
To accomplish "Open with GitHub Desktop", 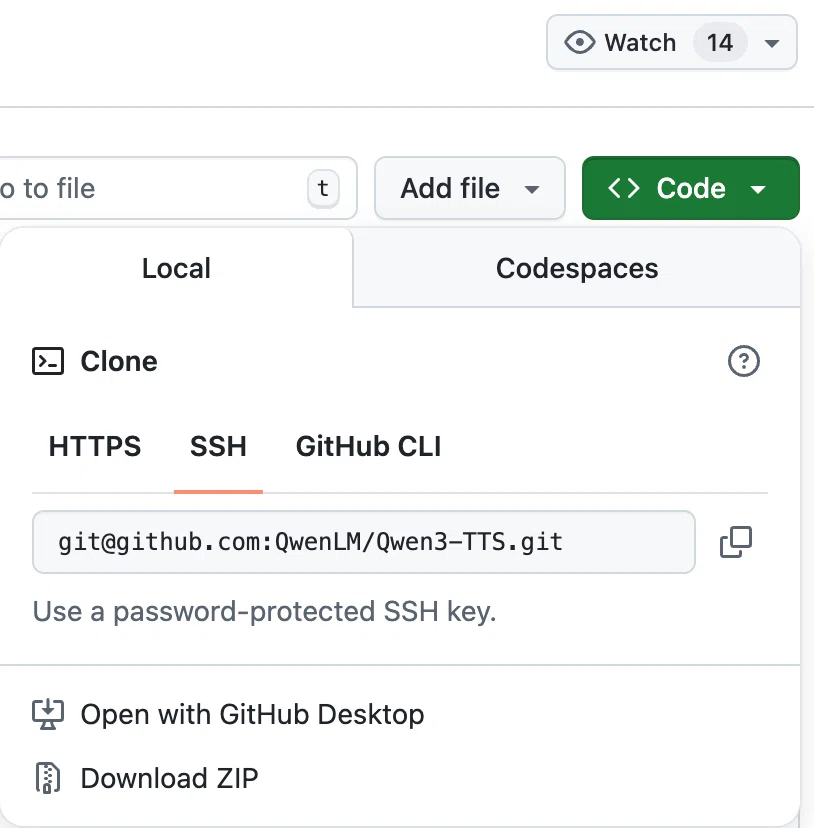I will pyautogui.click(x=228, y=714).
